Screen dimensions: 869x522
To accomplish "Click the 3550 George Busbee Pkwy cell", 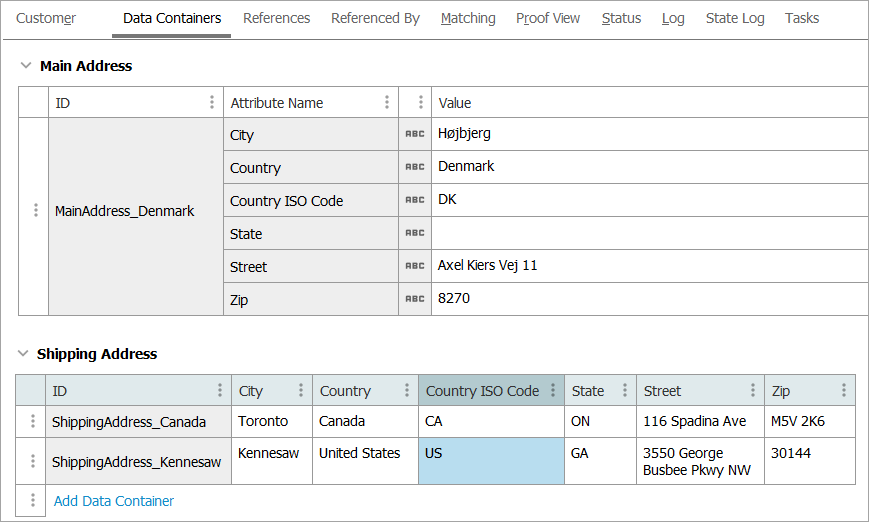I will pyautogui.click(x=701, y=461).
